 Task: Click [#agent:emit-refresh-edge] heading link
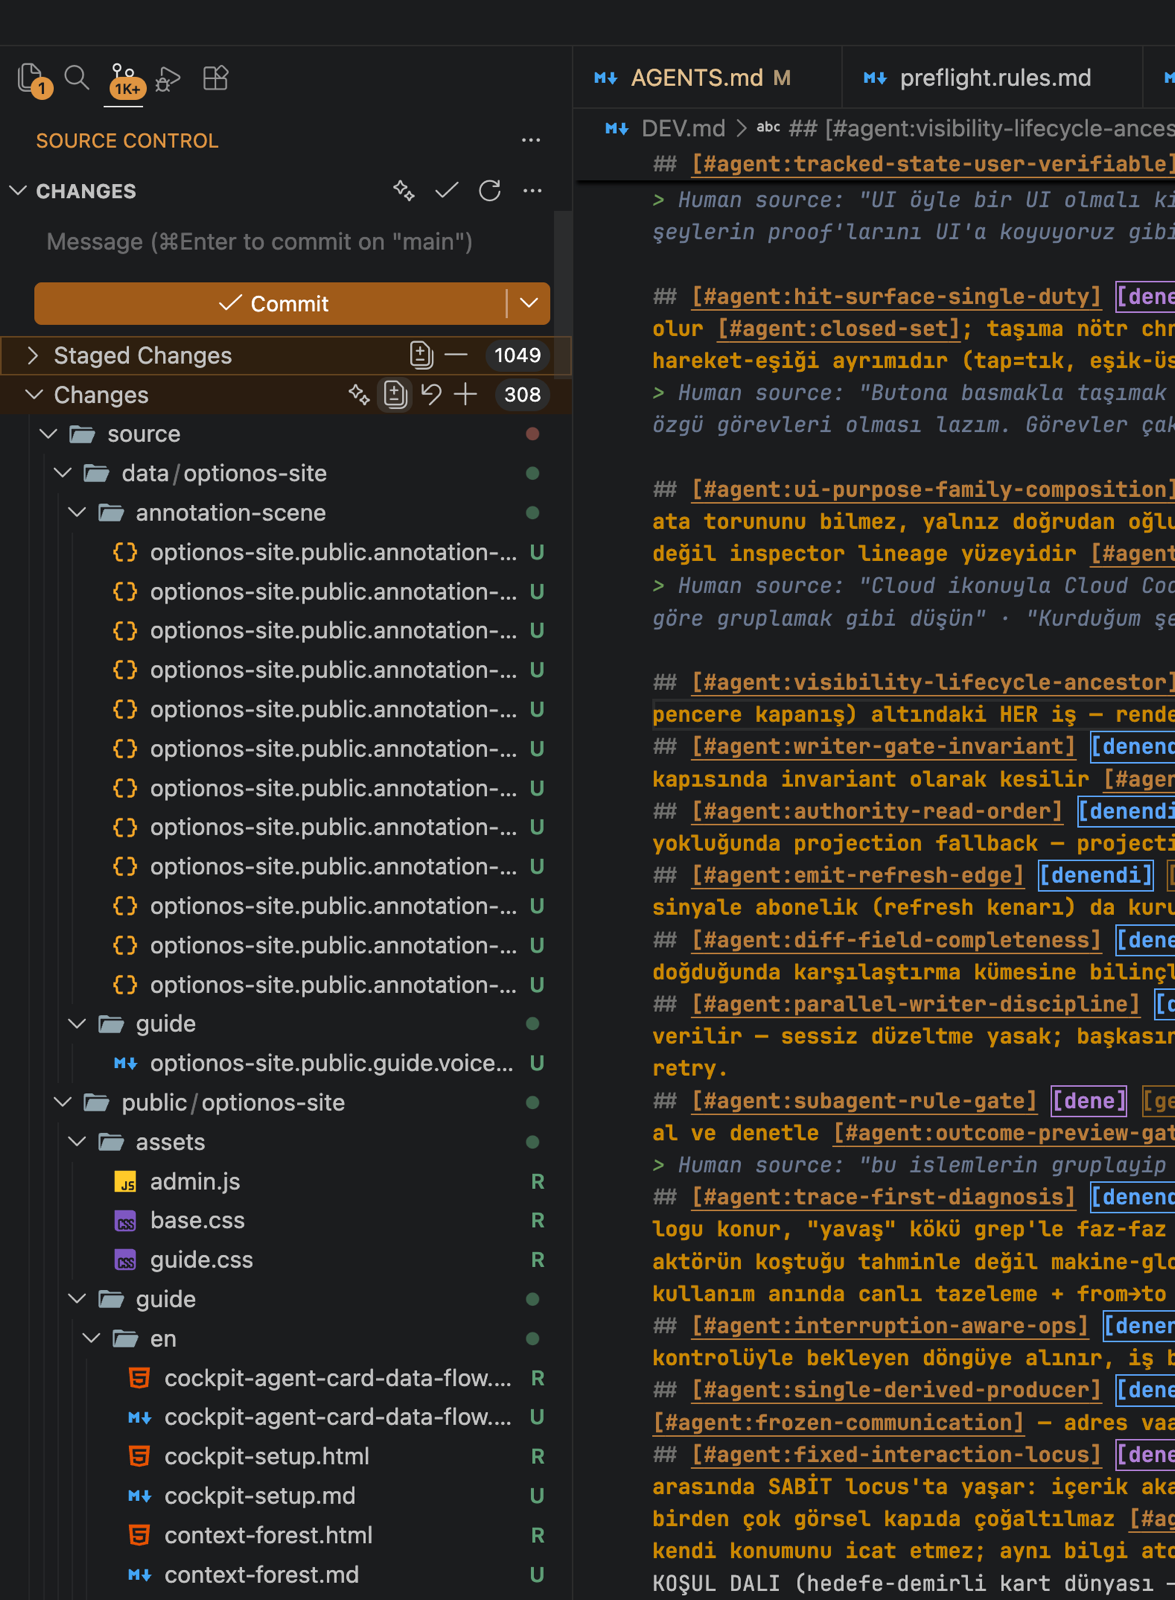pyautogui.click(x=857, y=875)
